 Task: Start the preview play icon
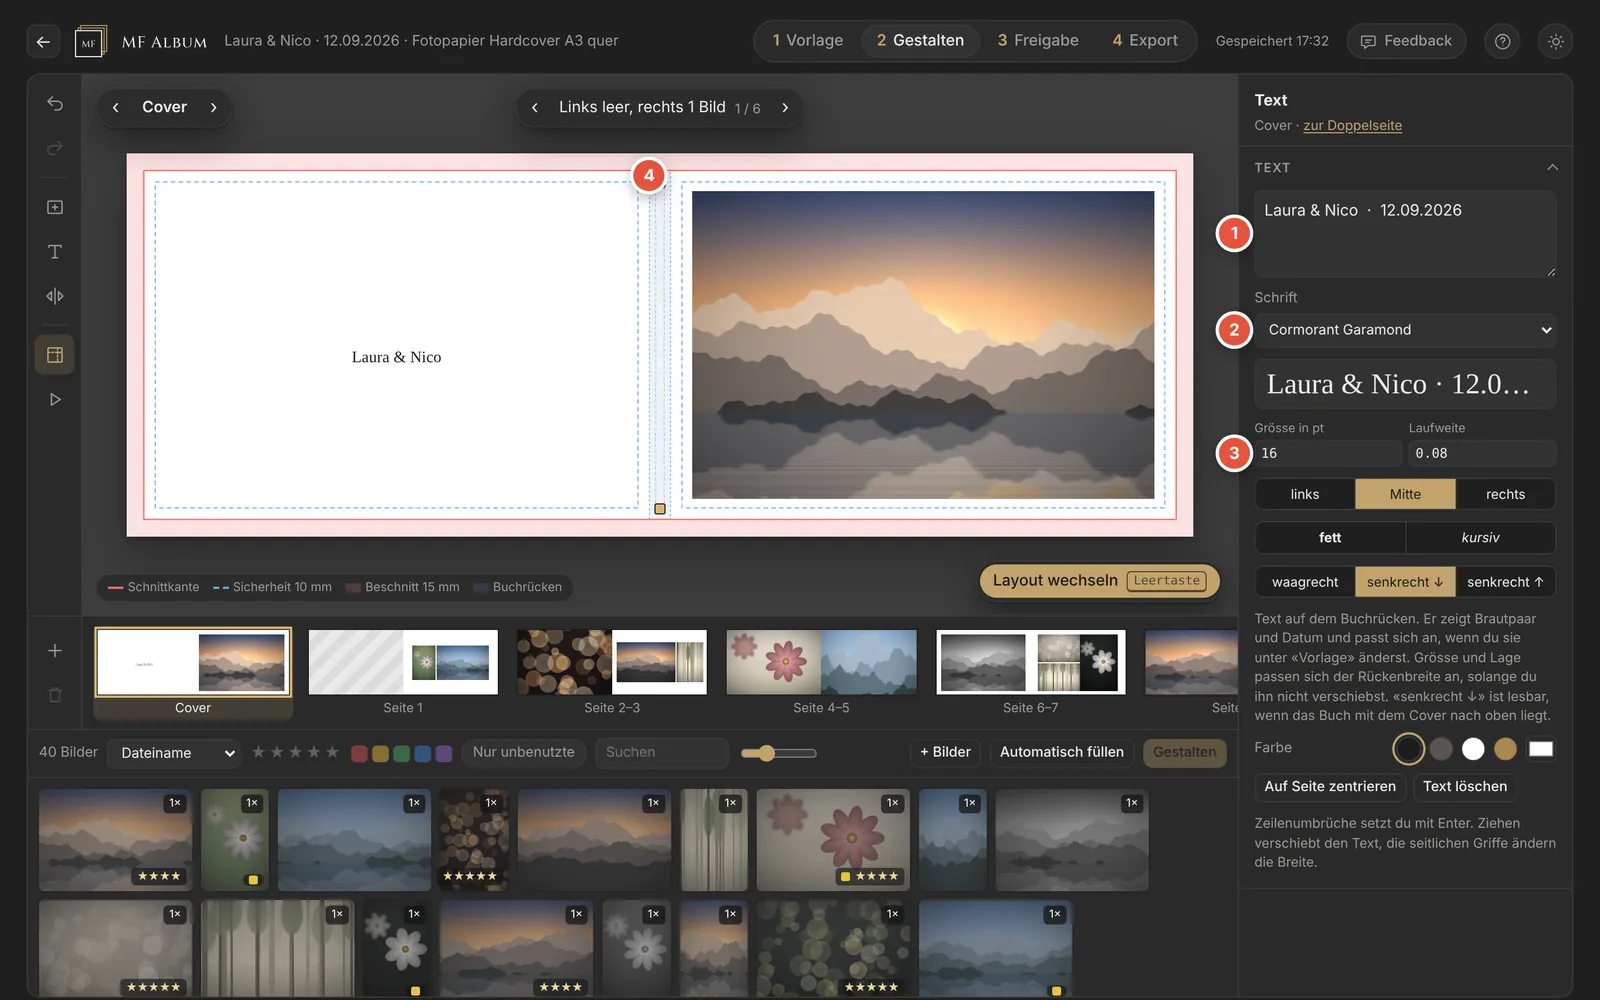coord(55,399)
